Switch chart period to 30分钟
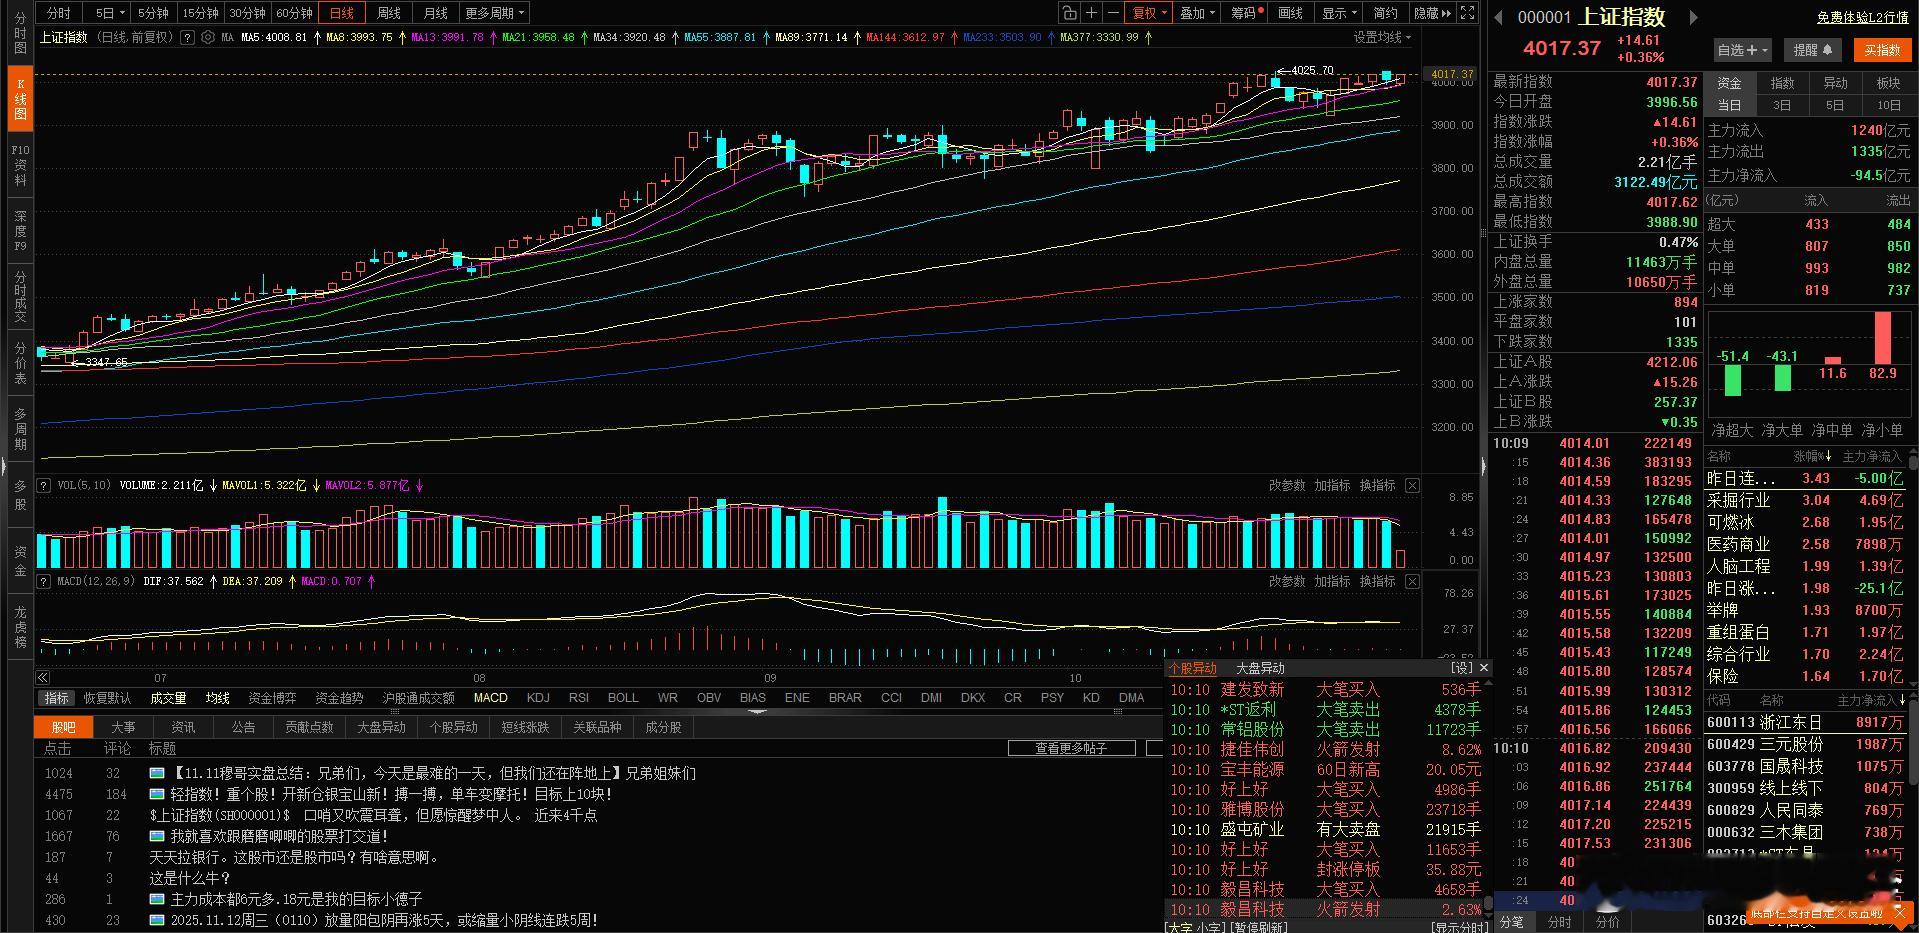 pos(247,13)
